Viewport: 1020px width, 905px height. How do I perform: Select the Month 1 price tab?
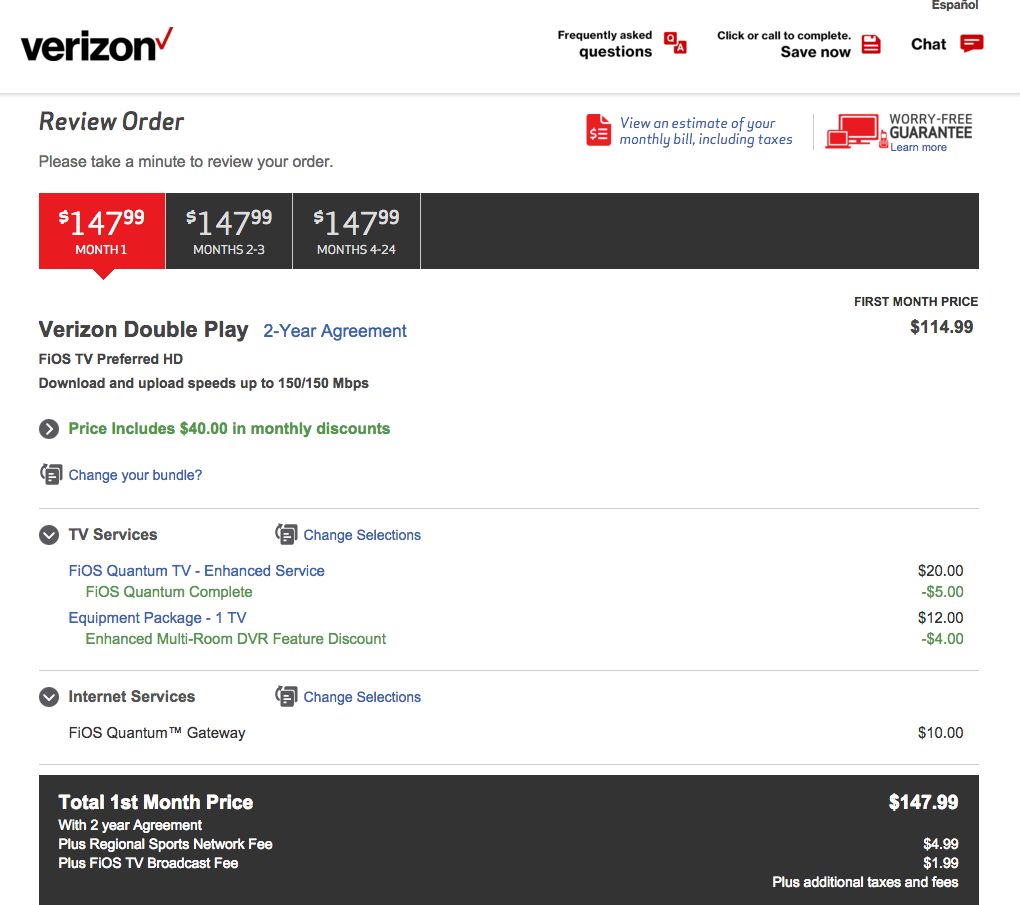pos(102,231)
